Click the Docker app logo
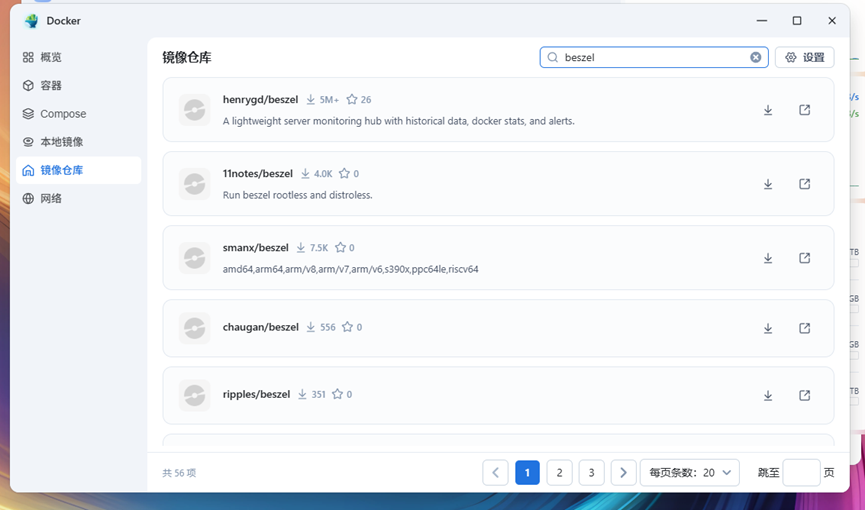The height and width of the screenshot is (510, 865). tap(31, 21)
